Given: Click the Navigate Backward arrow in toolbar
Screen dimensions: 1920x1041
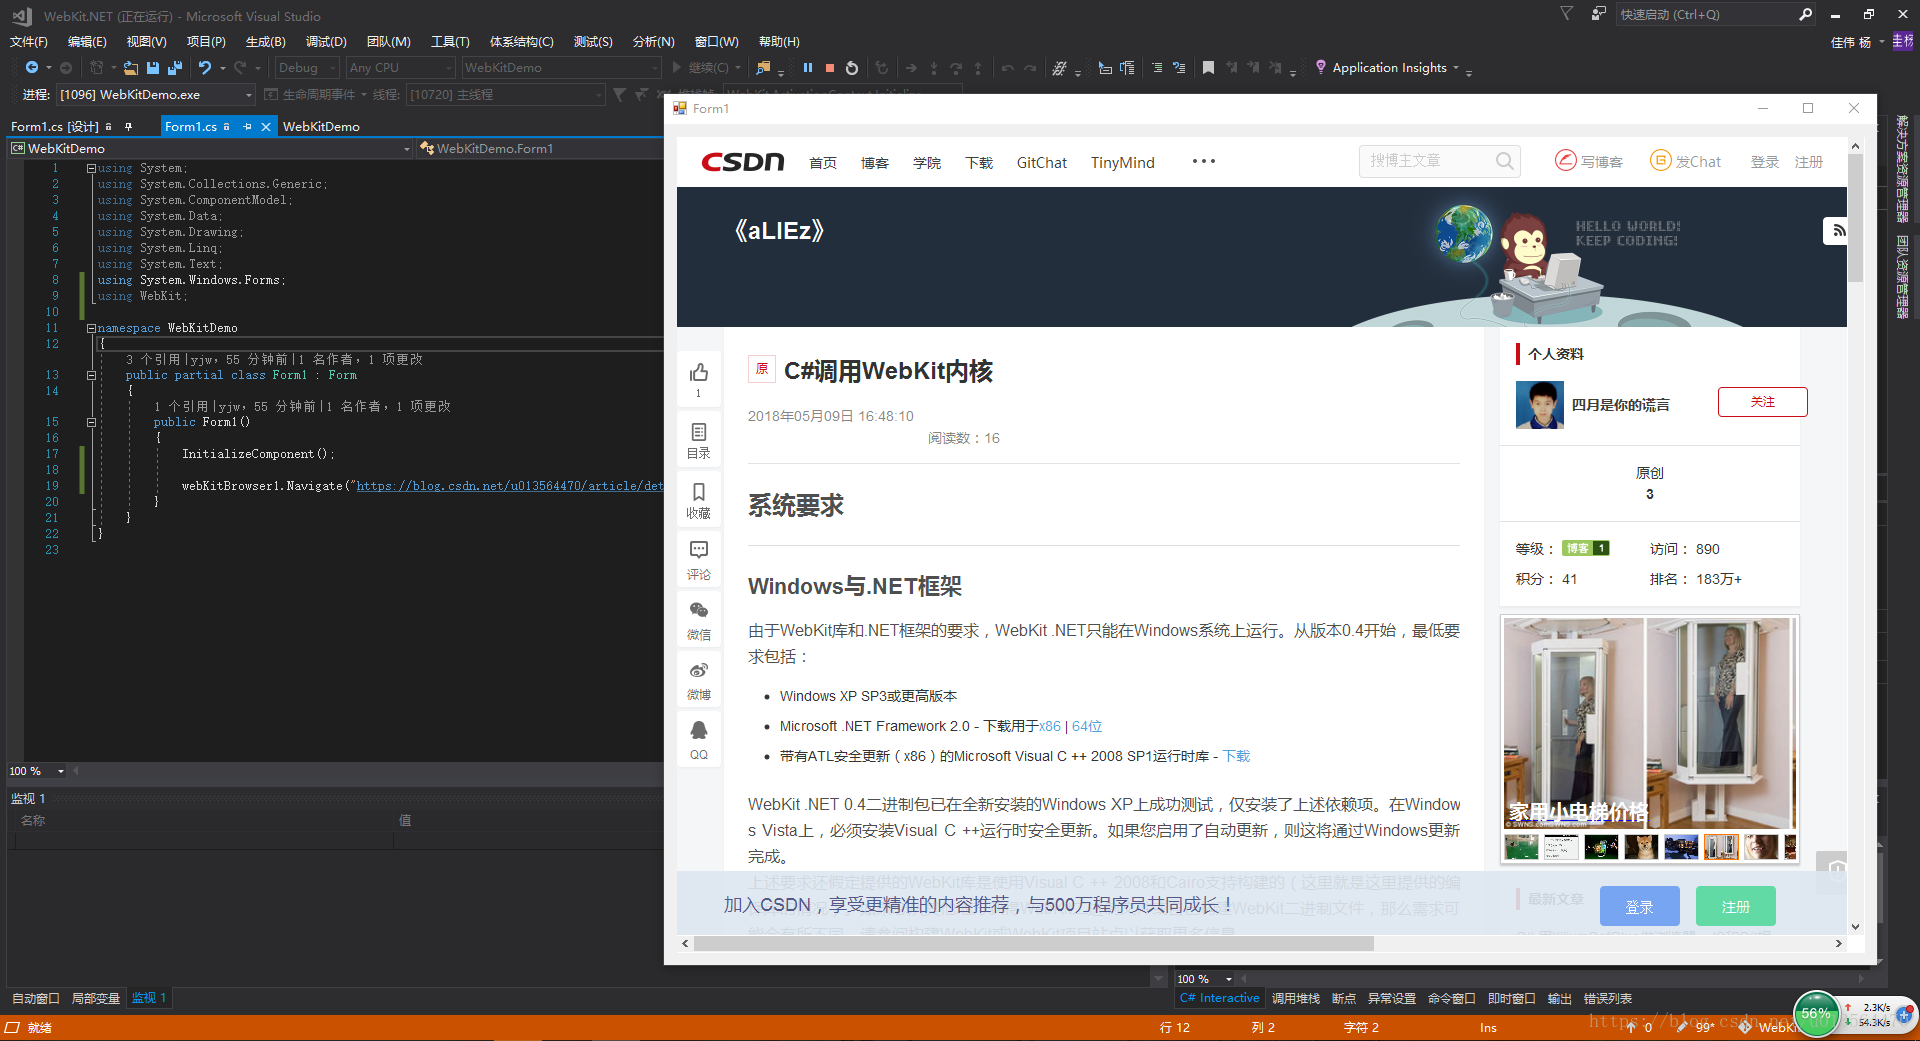Looking at the screenshot, I should click(x=32, y=67).
